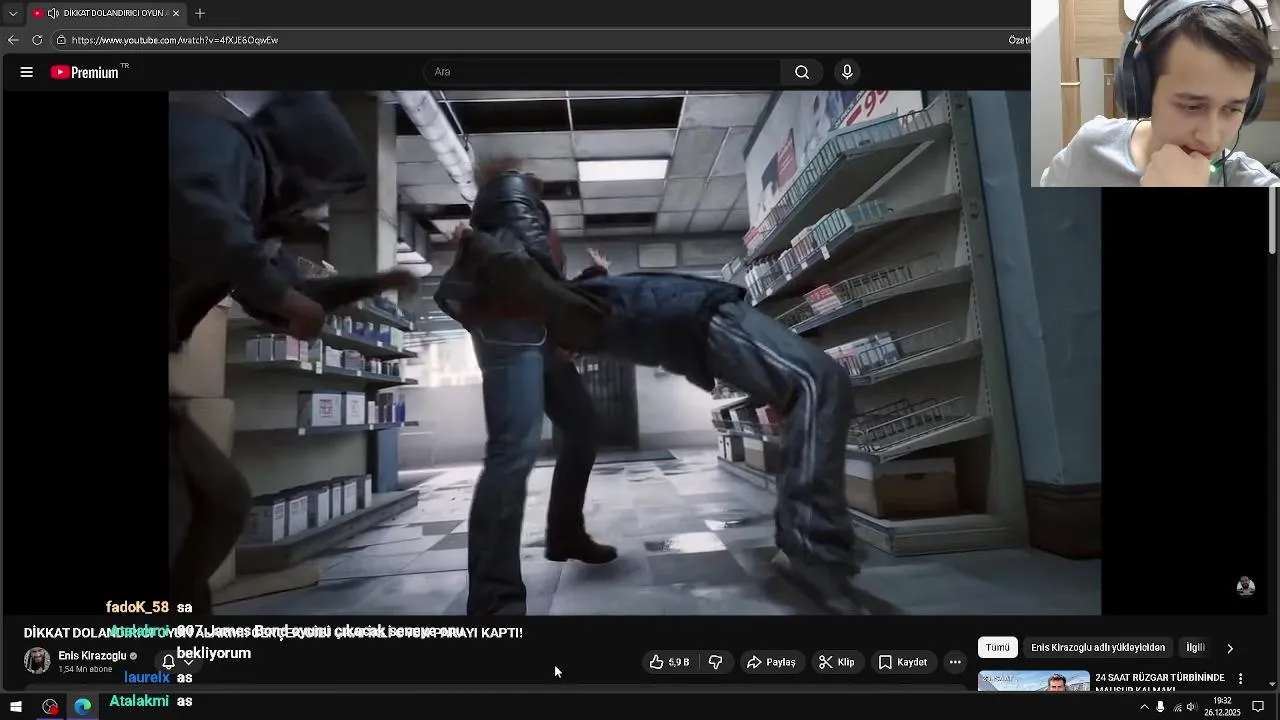Click the video player to pause

tap(635, 352)
